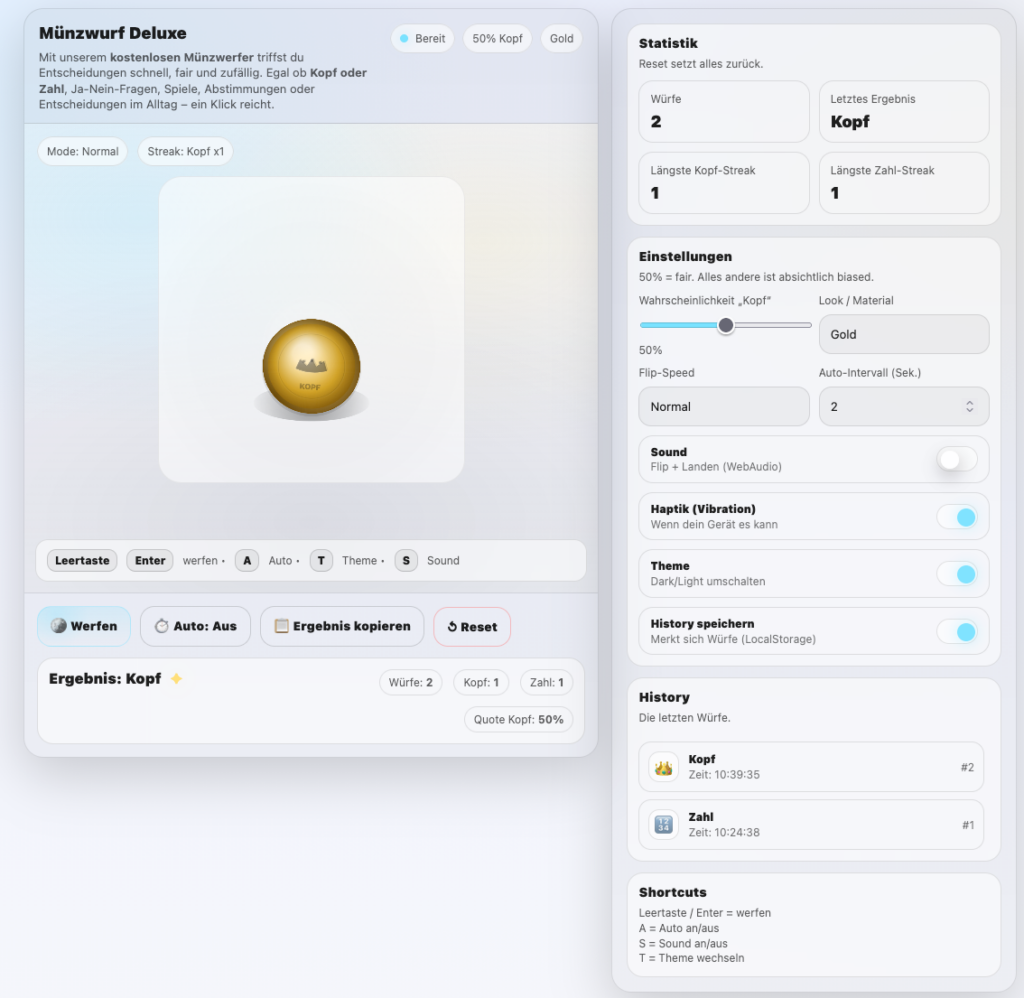Turn off History speichern toggle
Viewport: 1024px width, 998px height.
pyautogui.click(x=956, y=631)
